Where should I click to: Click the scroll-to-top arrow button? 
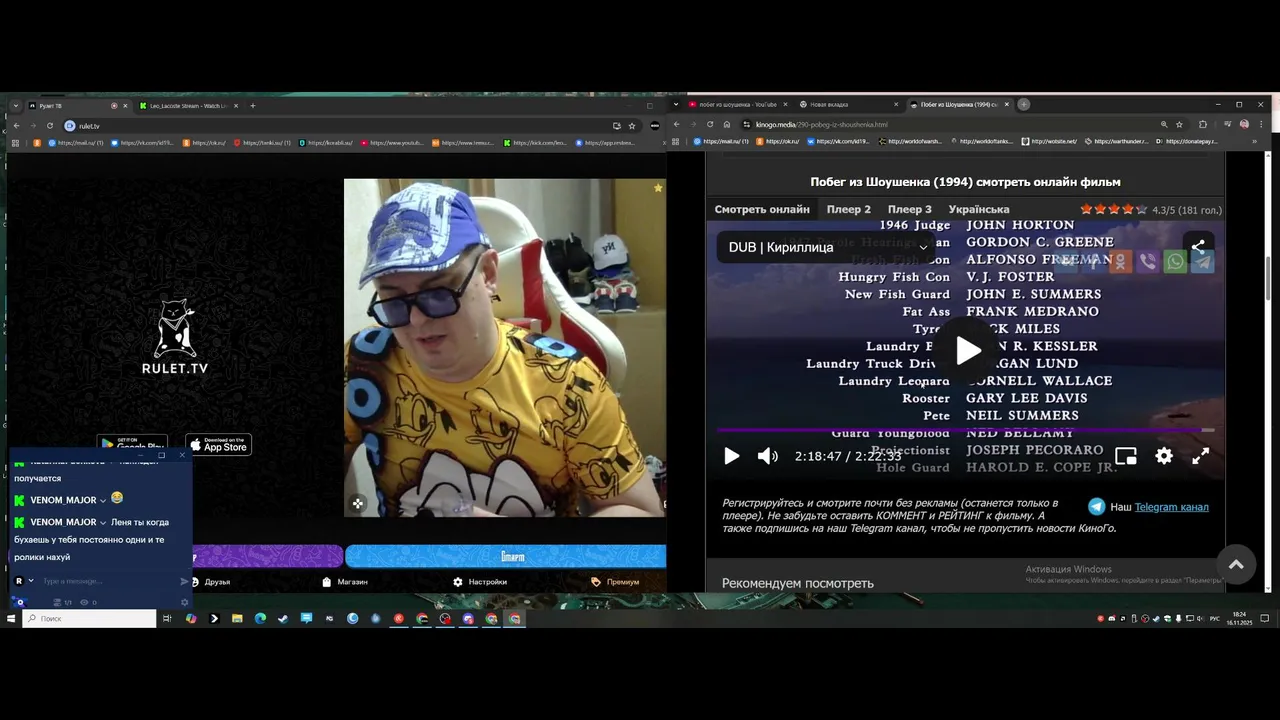[x=1236, y=564]
